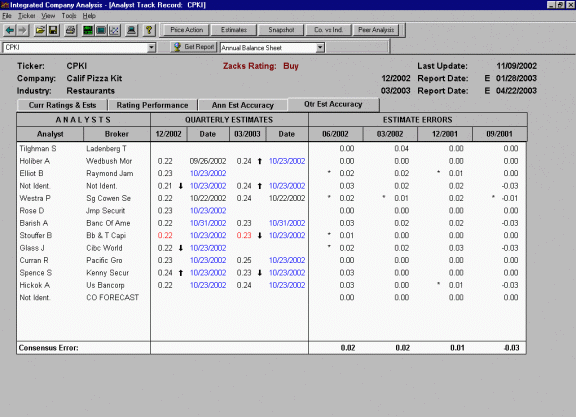
Task: Click the Estimates button
Action: 234,30
